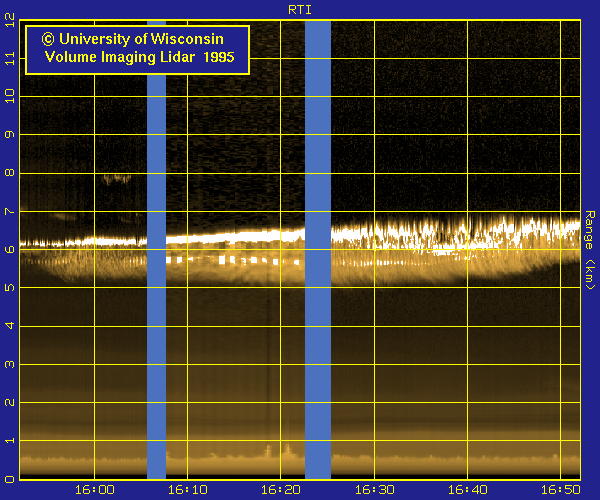Viewport: 600px width, 500px height.
Task: Click the RTI title above the plot
Action: (300, 10)
